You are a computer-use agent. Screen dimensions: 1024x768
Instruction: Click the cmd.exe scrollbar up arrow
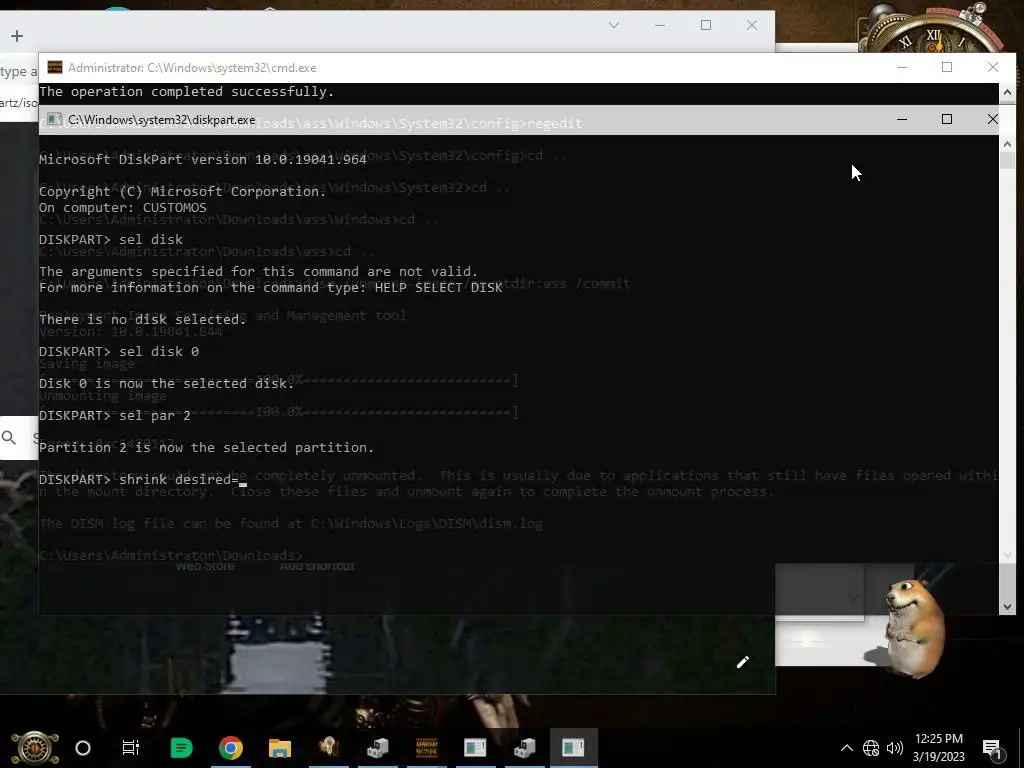click(x=1007, y=92)
